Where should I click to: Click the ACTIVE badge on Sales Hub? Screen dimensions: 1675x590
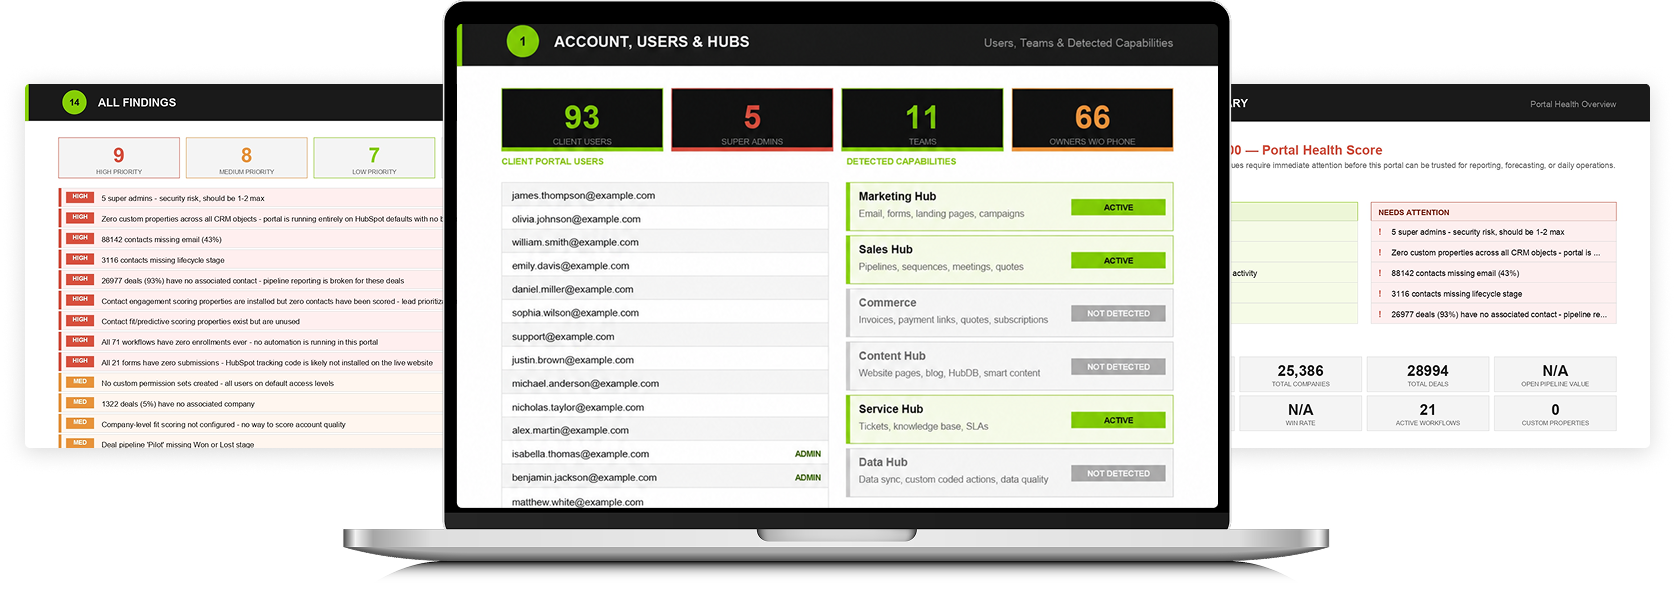[1118, 260]
